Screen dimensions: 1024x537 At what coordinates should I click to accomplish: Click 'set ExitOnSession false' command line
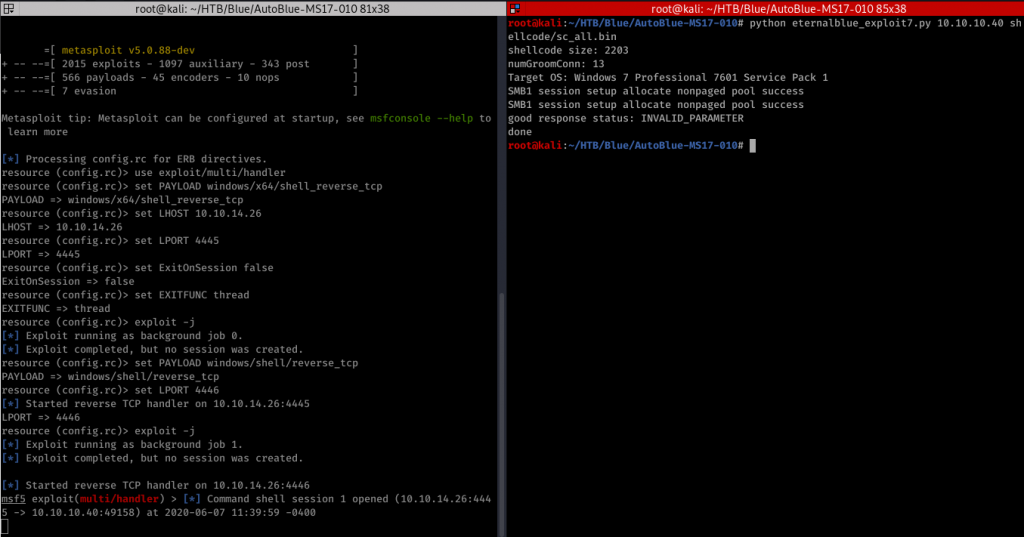coord(137,268)
